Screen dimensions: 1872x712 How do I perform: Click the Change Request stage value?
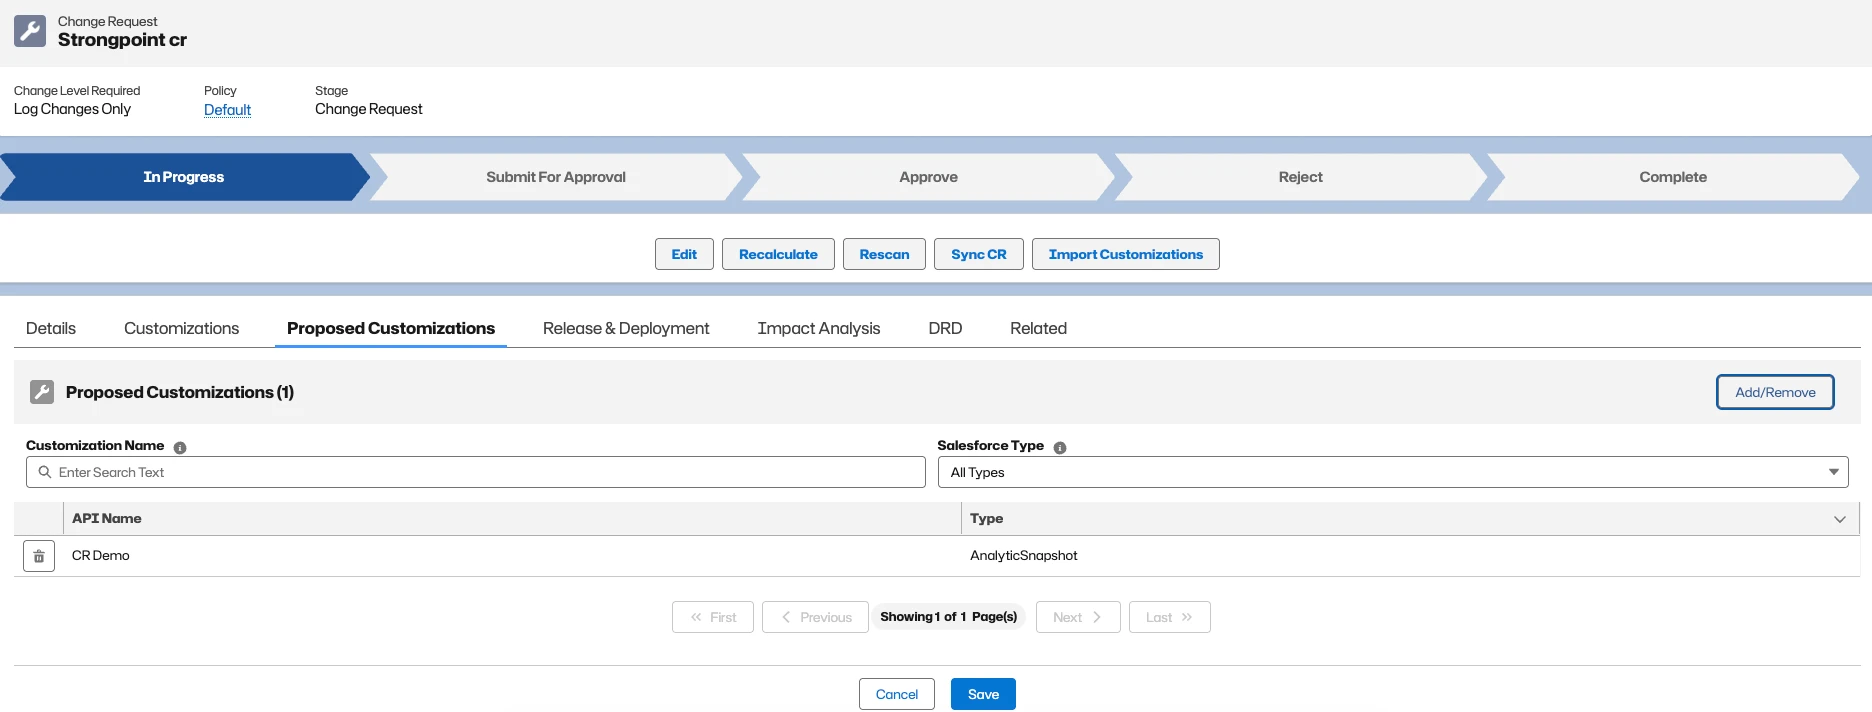pyautogui.click(x=369, y=109)
